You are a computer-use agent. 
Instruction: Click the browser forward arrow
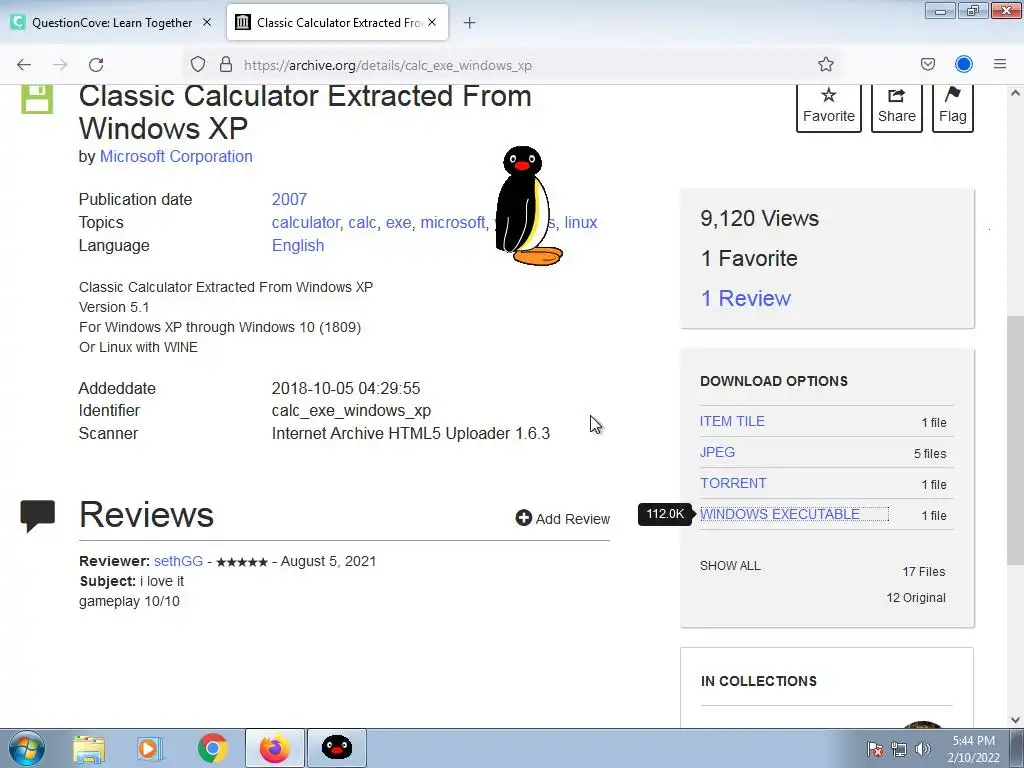pos(60,65)
